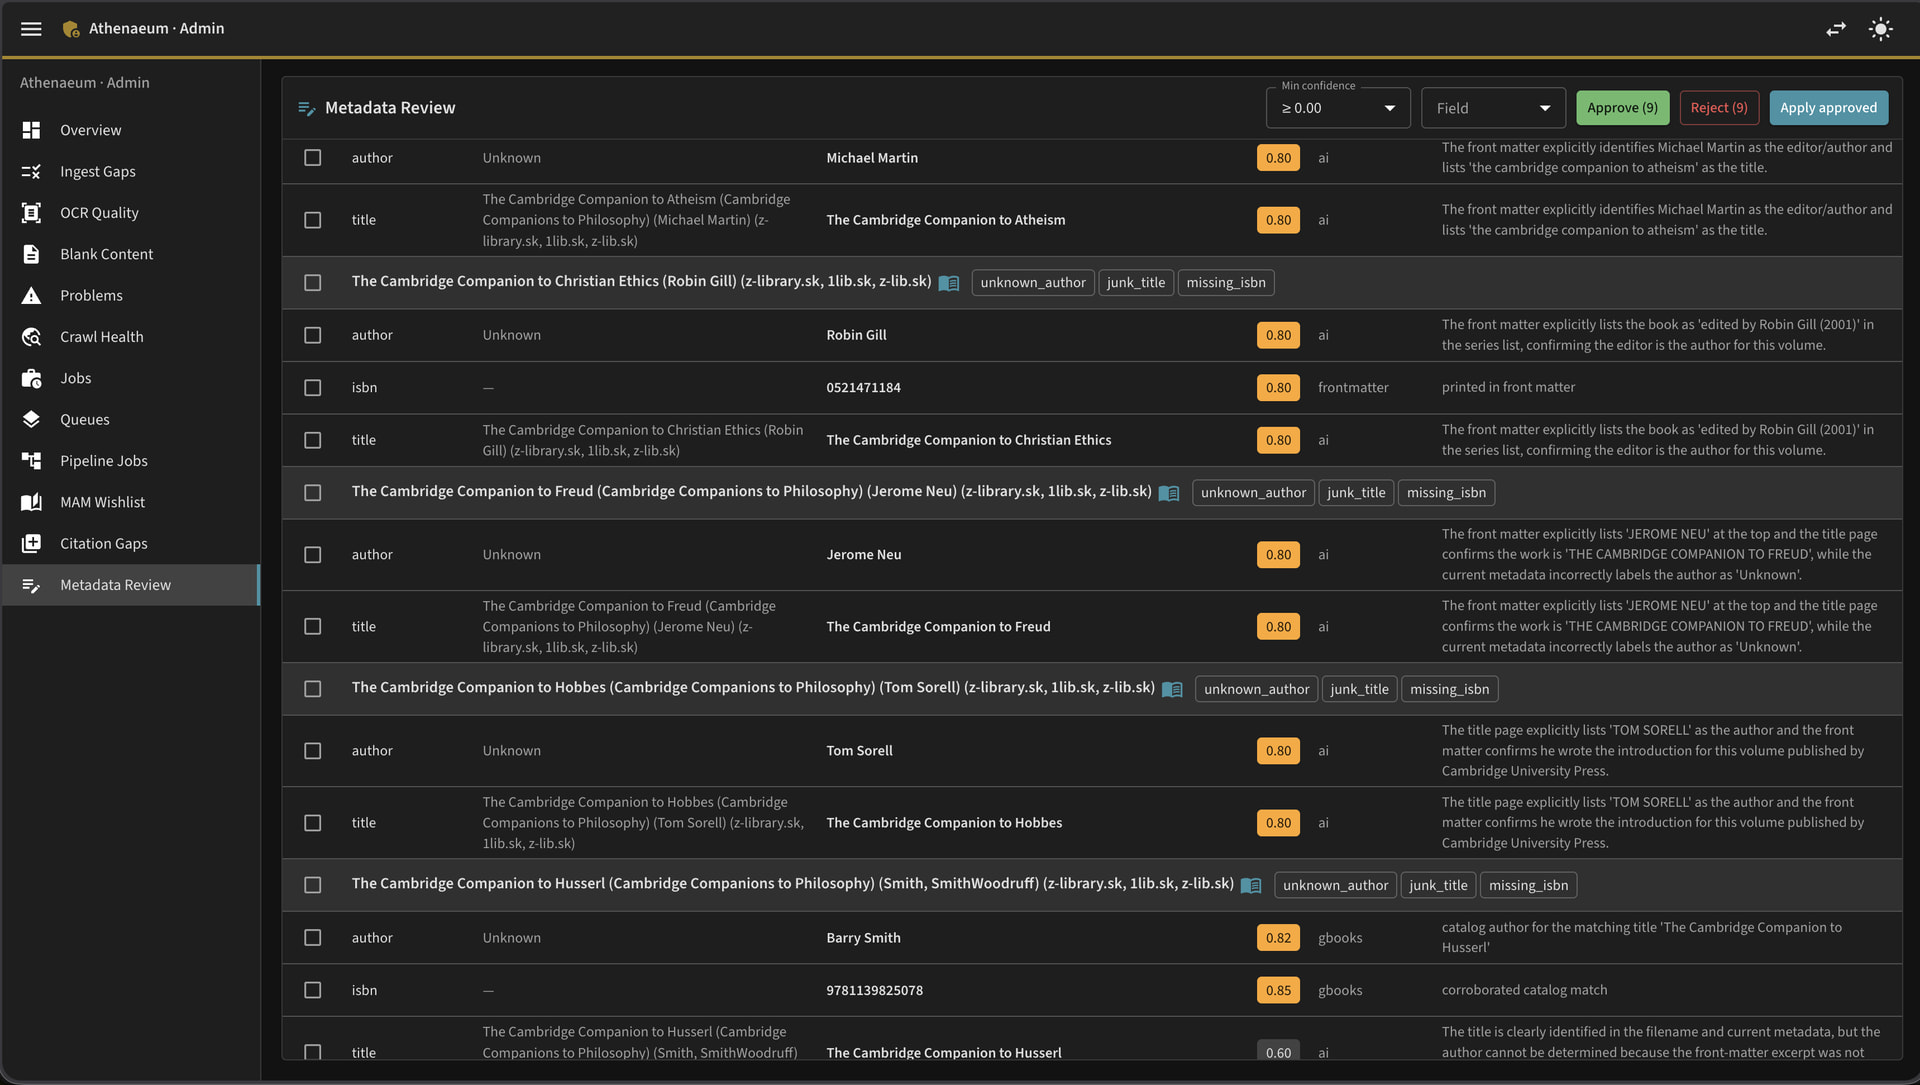
Task: Open the hamburger navigation menu
Action: (31, 29)
